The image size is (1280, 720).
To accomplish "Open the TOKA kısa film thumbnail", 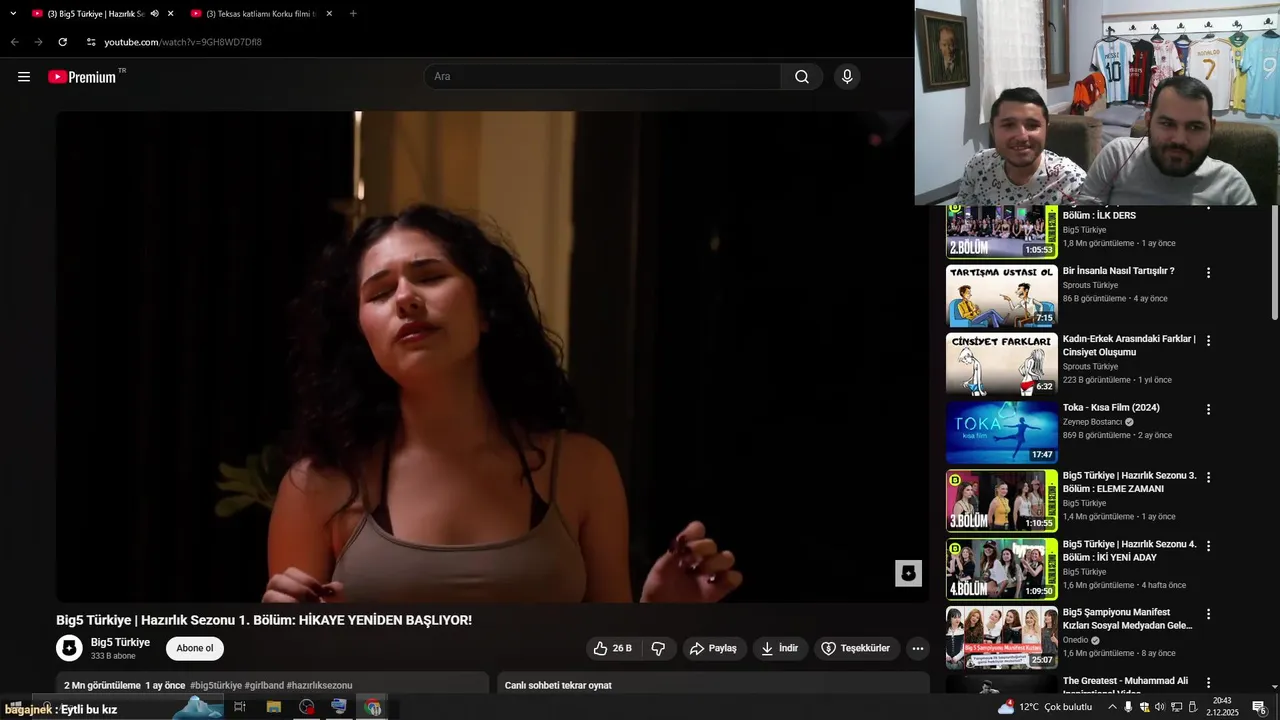I will pyautogui.click(x=1001, y=433).
